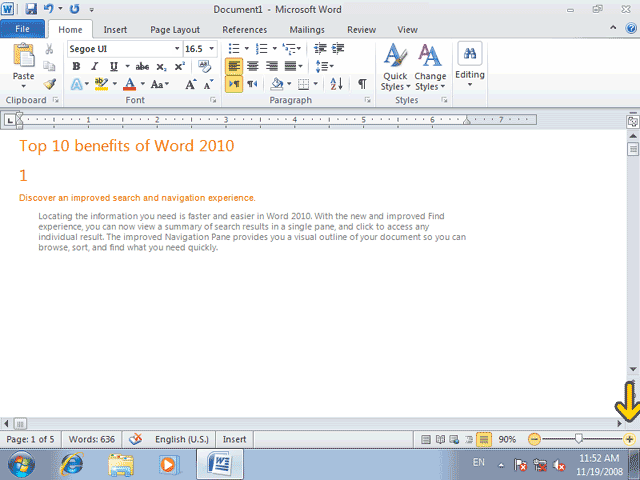Apply red font color swatch
Screen dimensions: 640x480
point(130,84)
